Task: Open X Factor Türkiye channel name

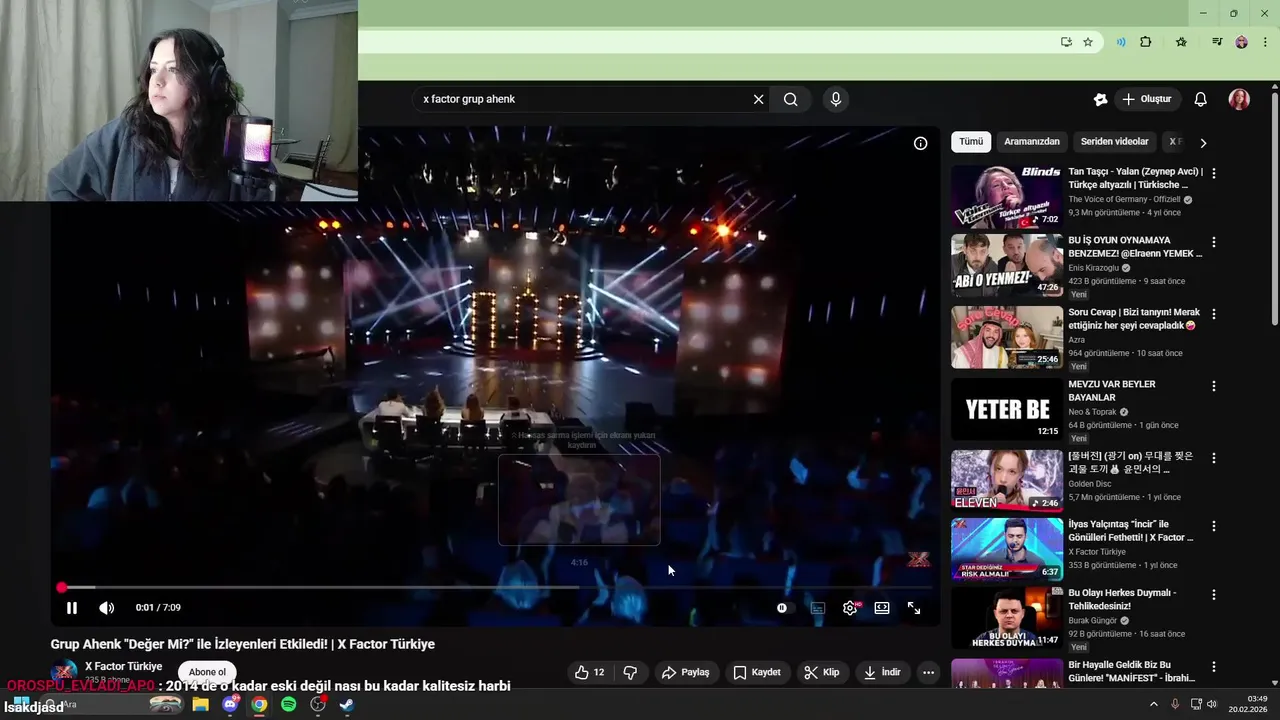Action: [123, 666]
